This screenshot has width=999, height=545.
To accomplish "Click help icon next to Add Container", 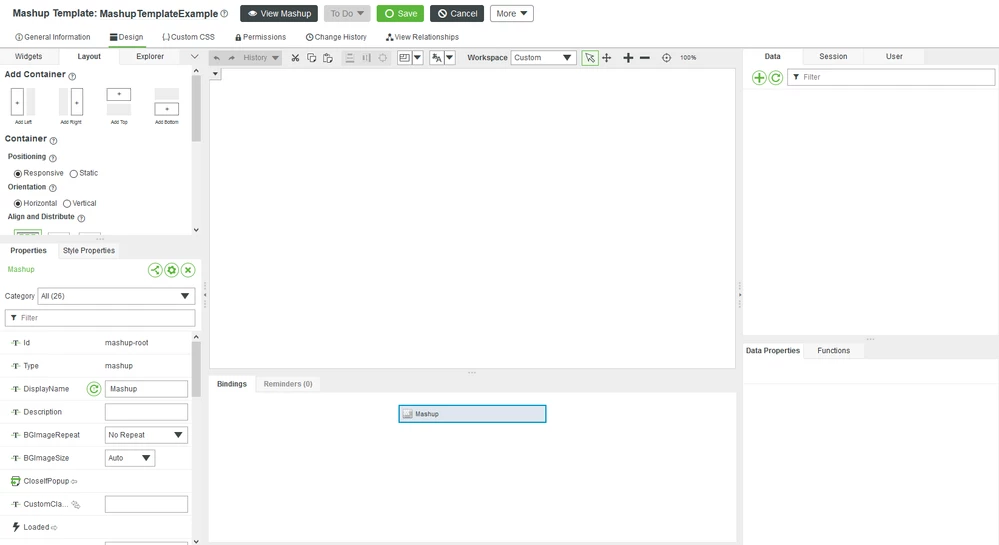I will pyautogui.click(x=72, y=76).
